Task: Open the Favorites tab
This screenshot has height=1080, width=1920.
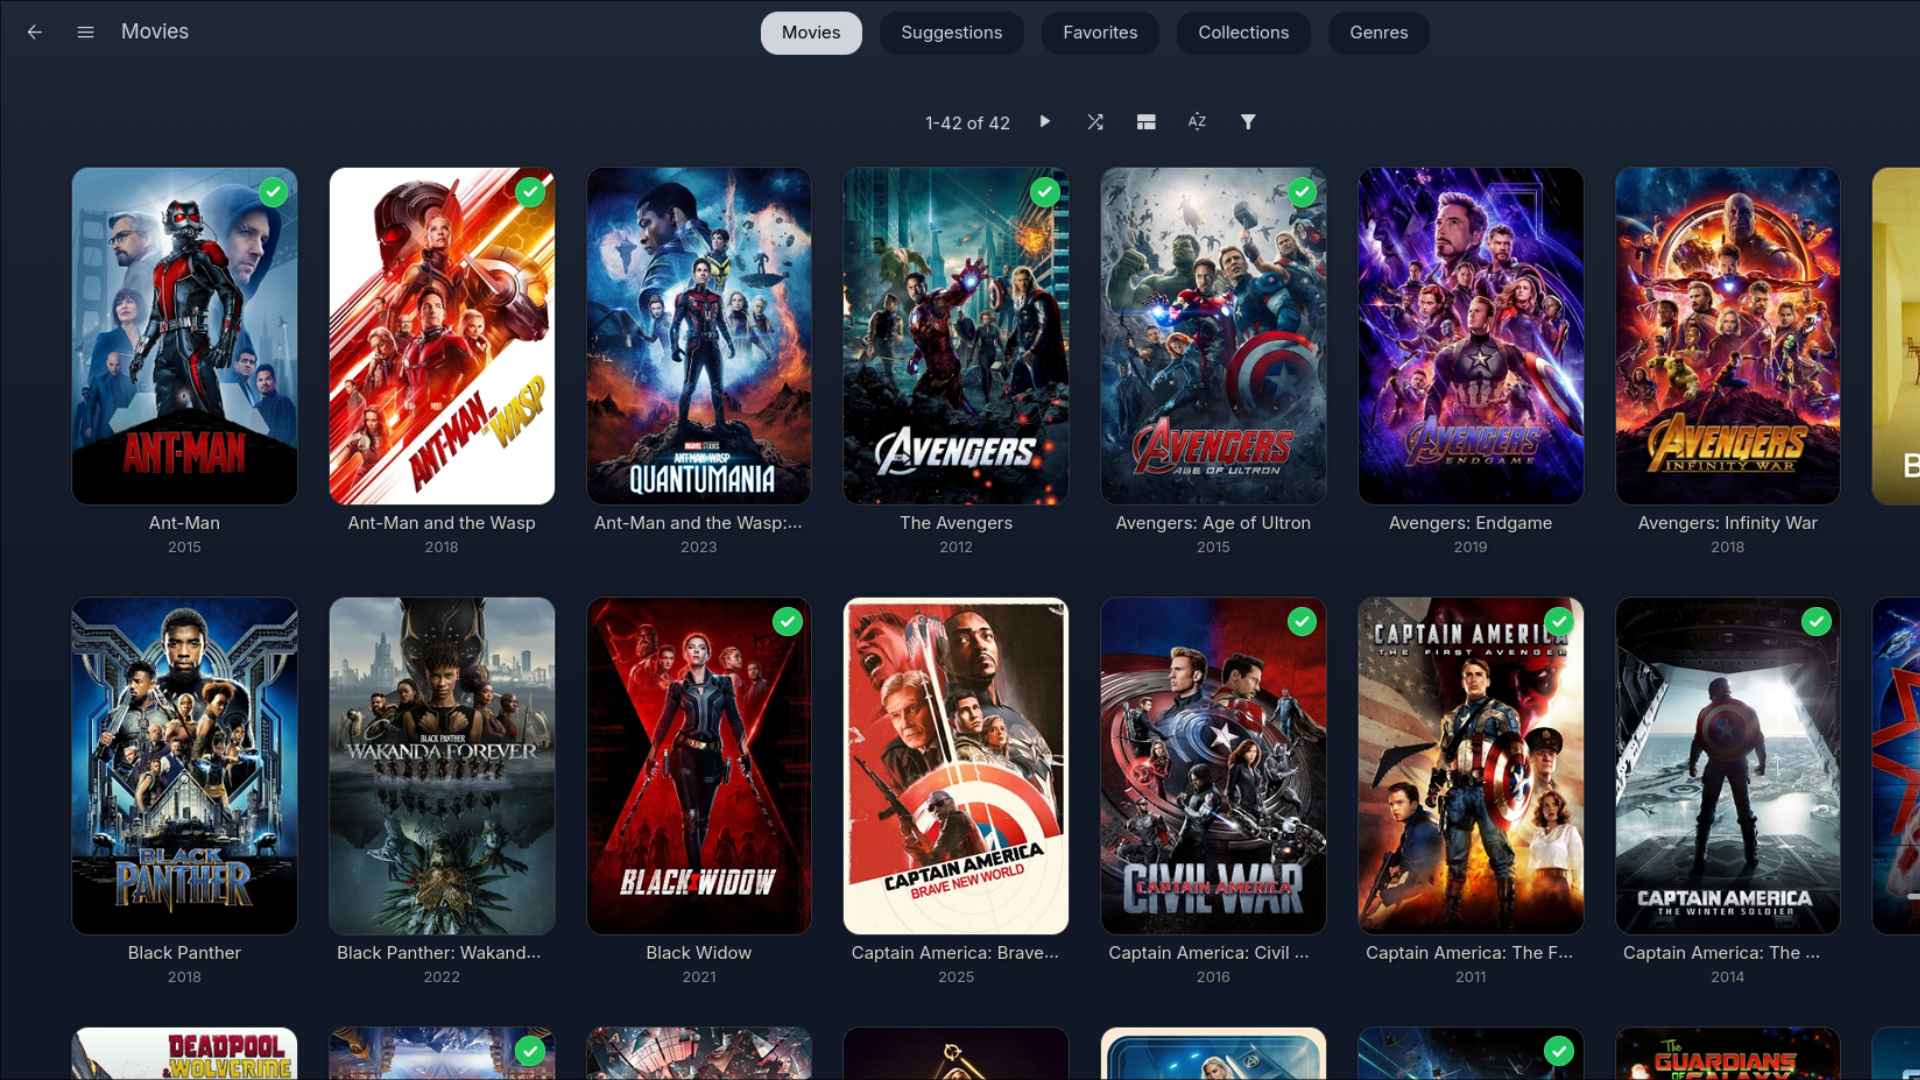Action: coord(1100,32)
